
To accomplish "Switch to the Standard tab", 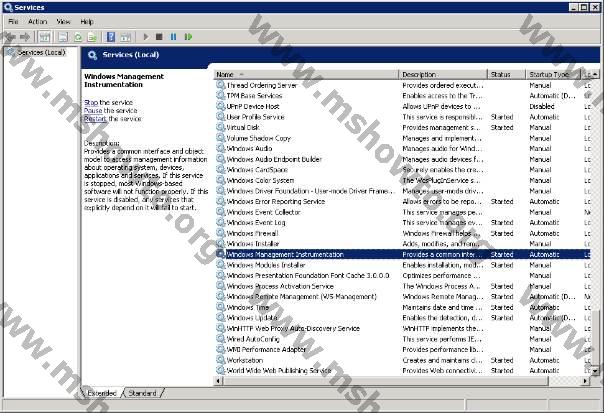I will tap(142, 393).
